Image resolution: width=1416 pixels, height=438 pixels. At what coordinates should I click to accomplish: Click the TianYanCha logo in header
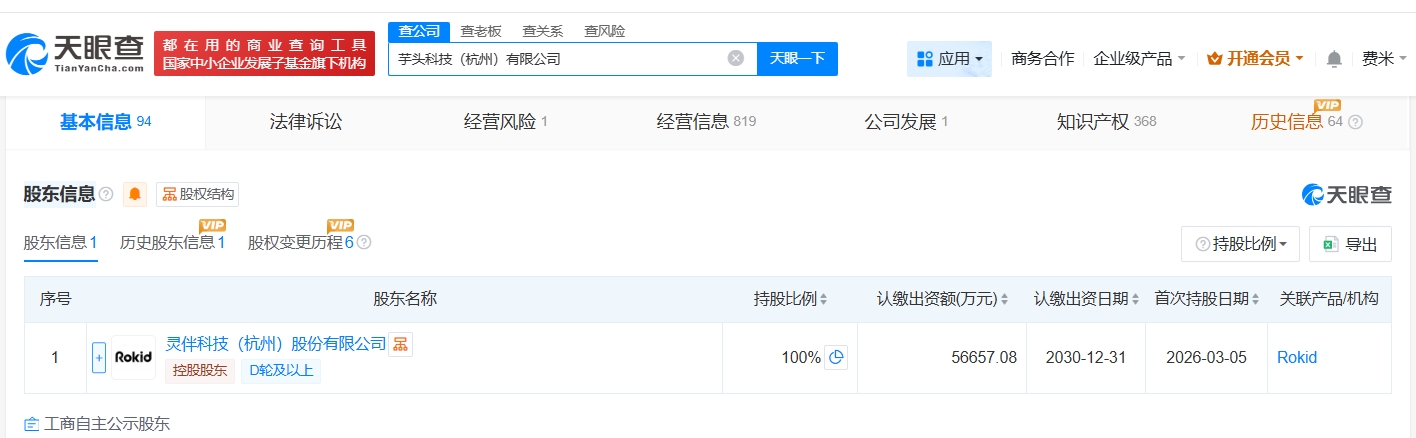pyautogui.click(x=75, y=54)
